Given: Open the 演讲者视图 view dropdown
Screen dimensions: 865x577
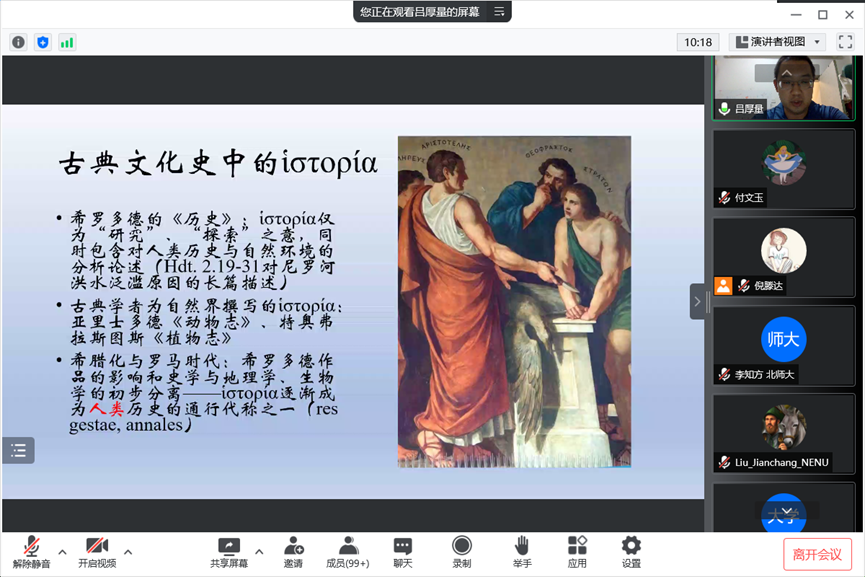Looking at the screenshot, I should coord(777,42).
